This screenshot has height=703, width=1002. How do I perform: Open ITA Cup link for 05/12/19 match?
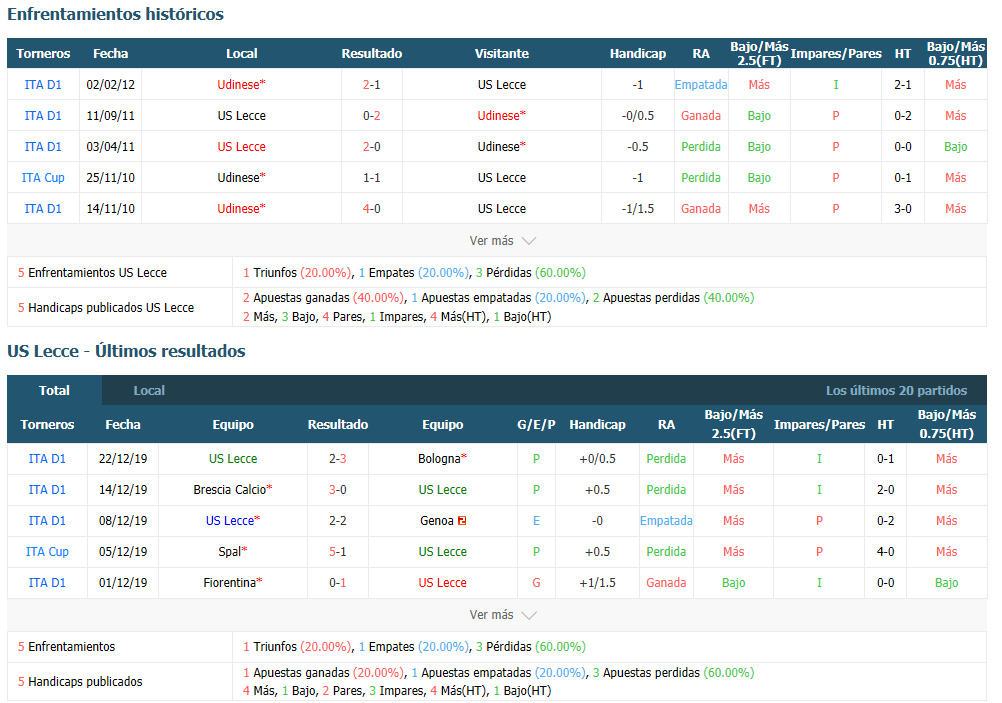(x=47, y=552)
